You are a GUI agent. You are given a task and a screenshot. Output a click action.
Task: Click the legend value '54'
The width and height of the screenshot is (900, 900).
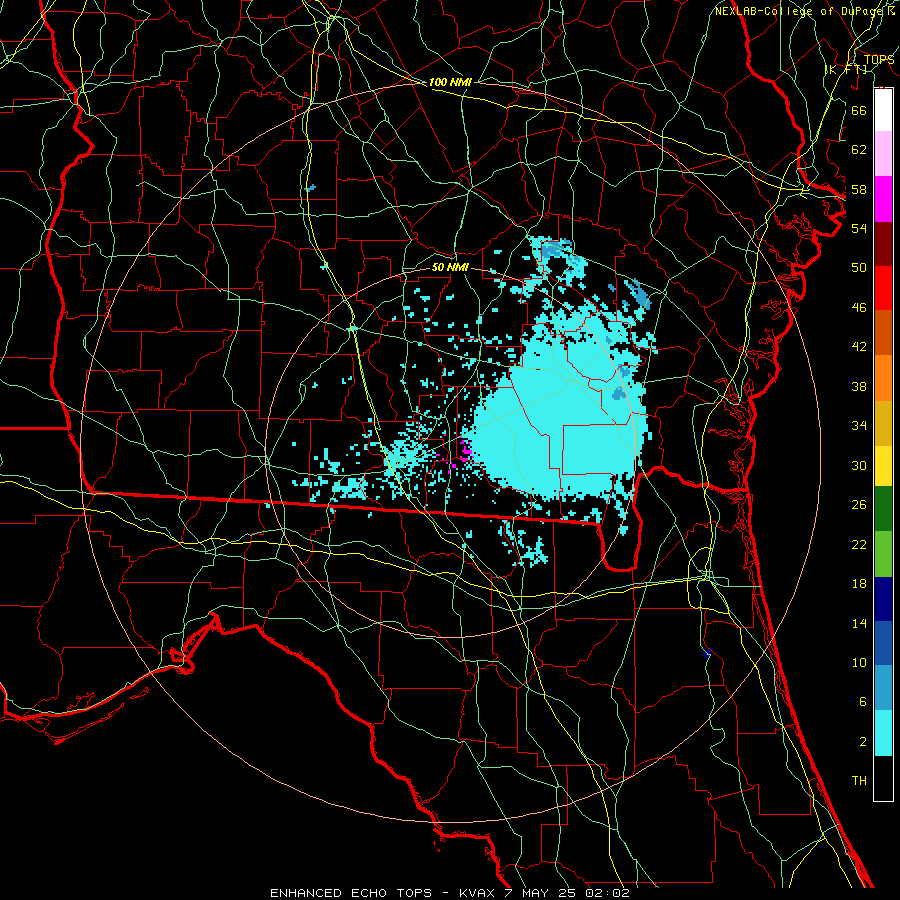[859, 228]
